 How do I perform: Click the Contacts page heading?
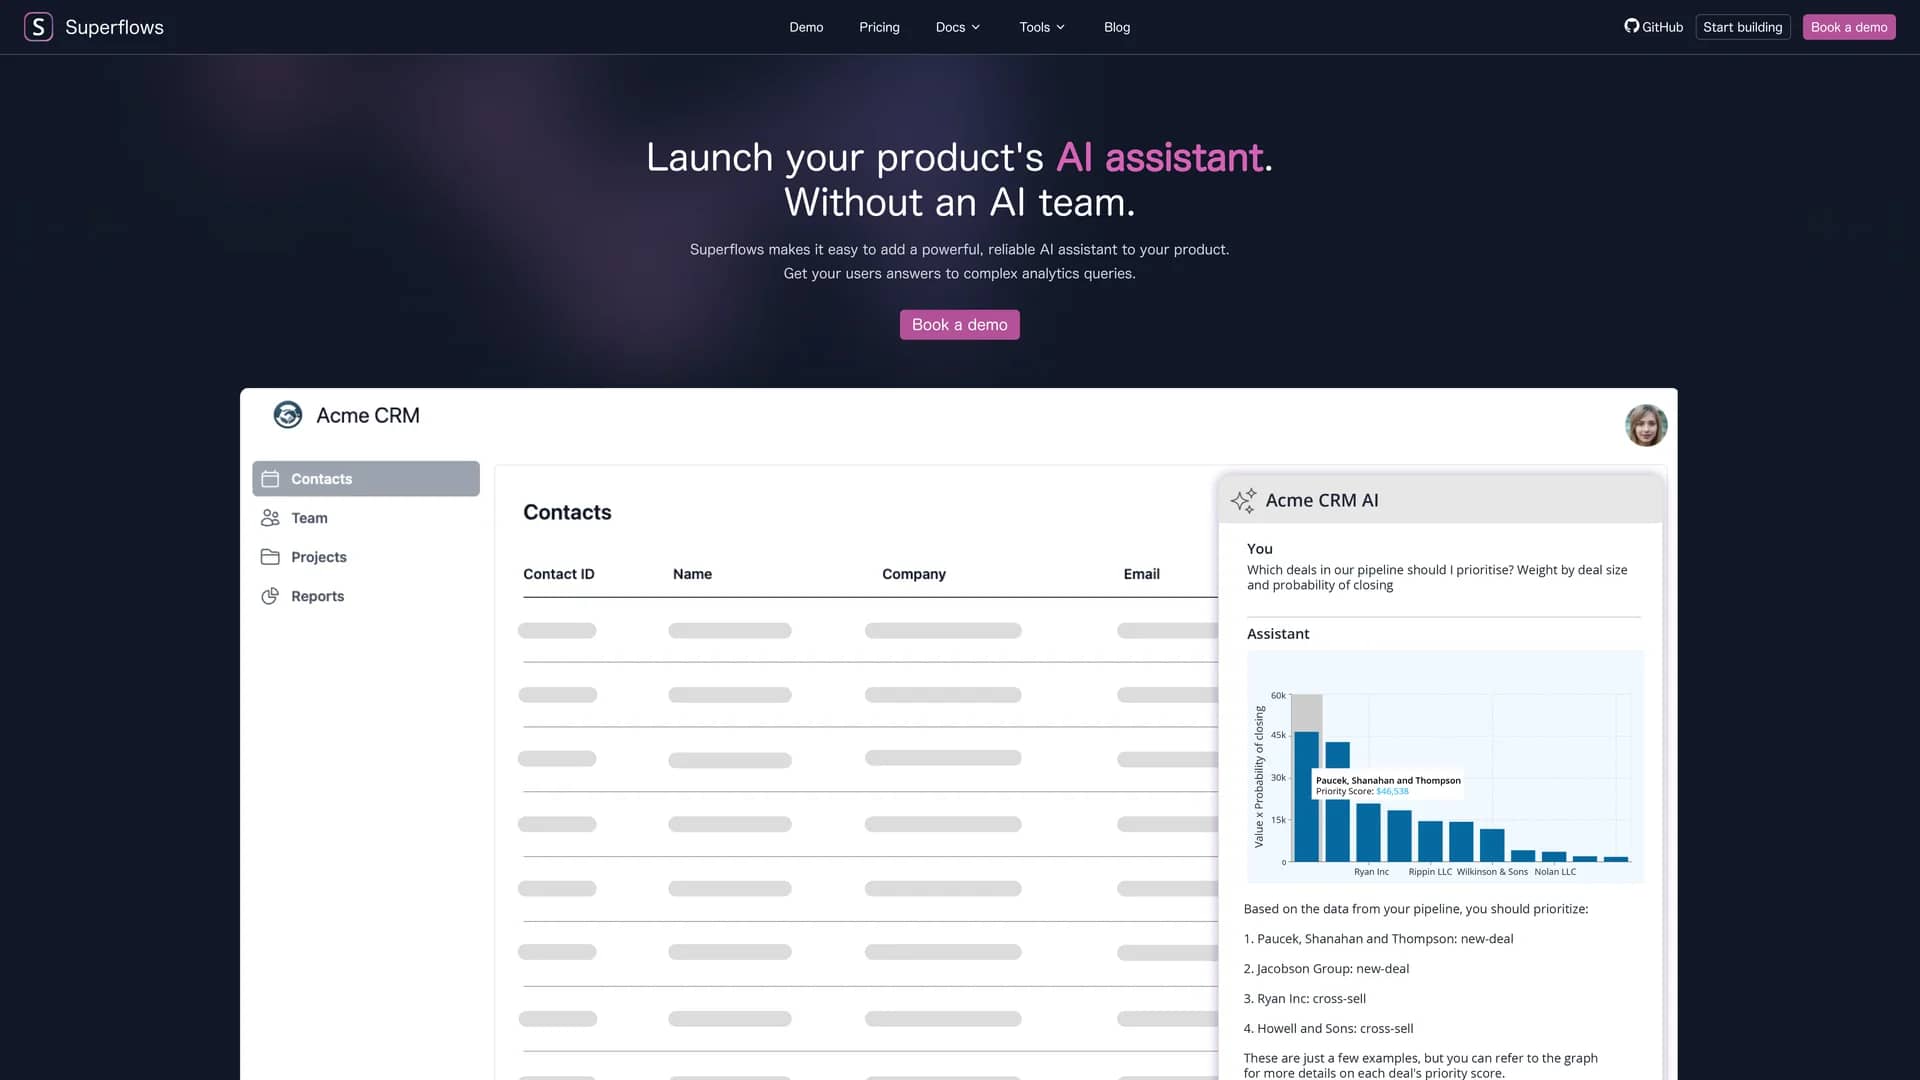[567, 512]
